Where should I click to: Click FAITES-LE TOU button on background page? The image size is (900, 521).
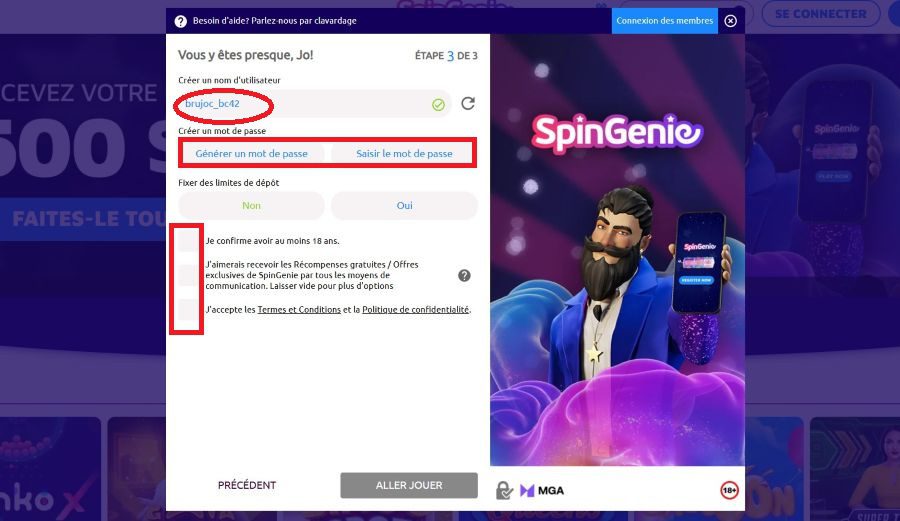click(83, 219)
